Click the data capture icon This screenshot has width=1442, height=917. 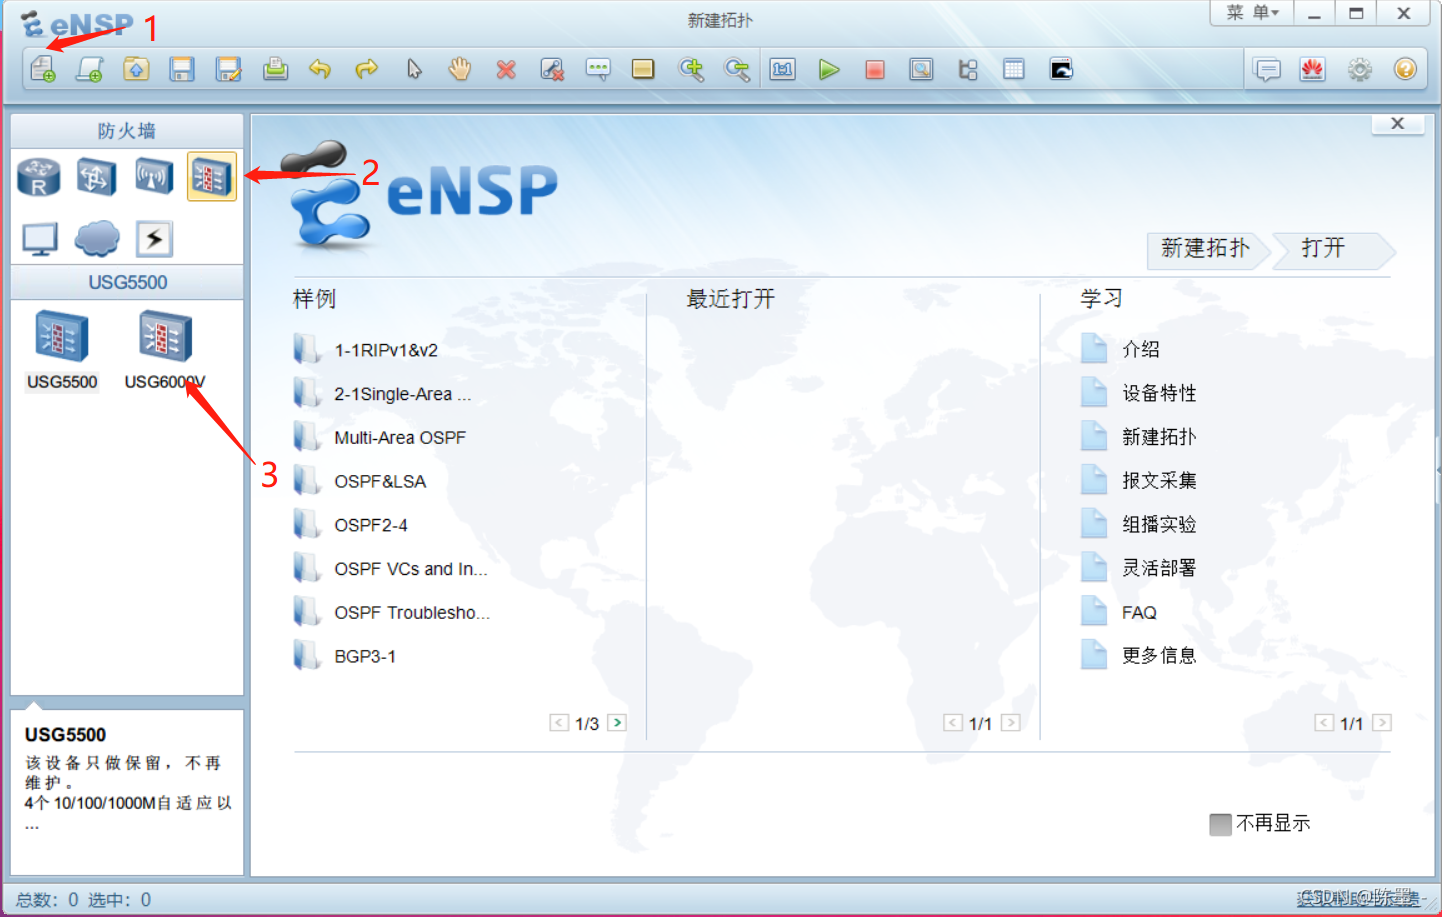(921, 69)
